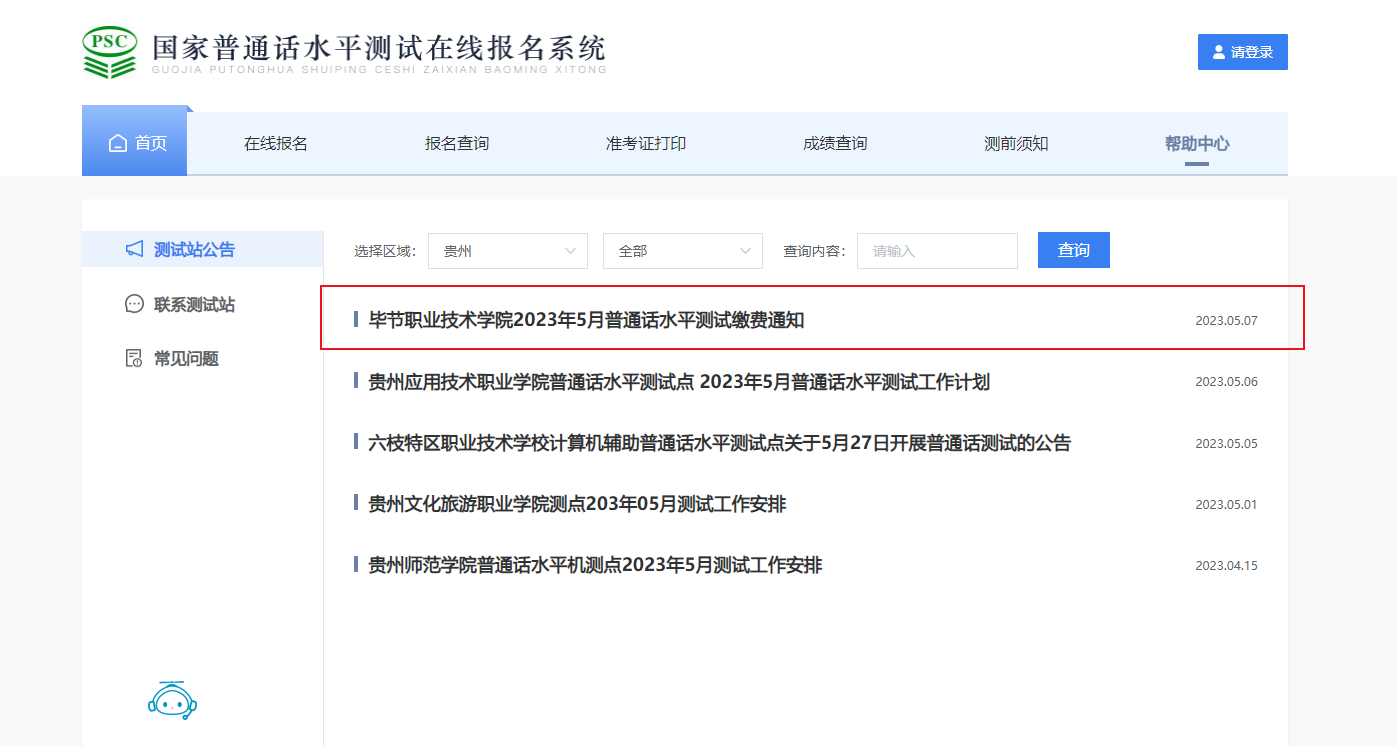
Task: Open the 六枝特区职业技术学校 announcement link
Action: pos(719,443)
